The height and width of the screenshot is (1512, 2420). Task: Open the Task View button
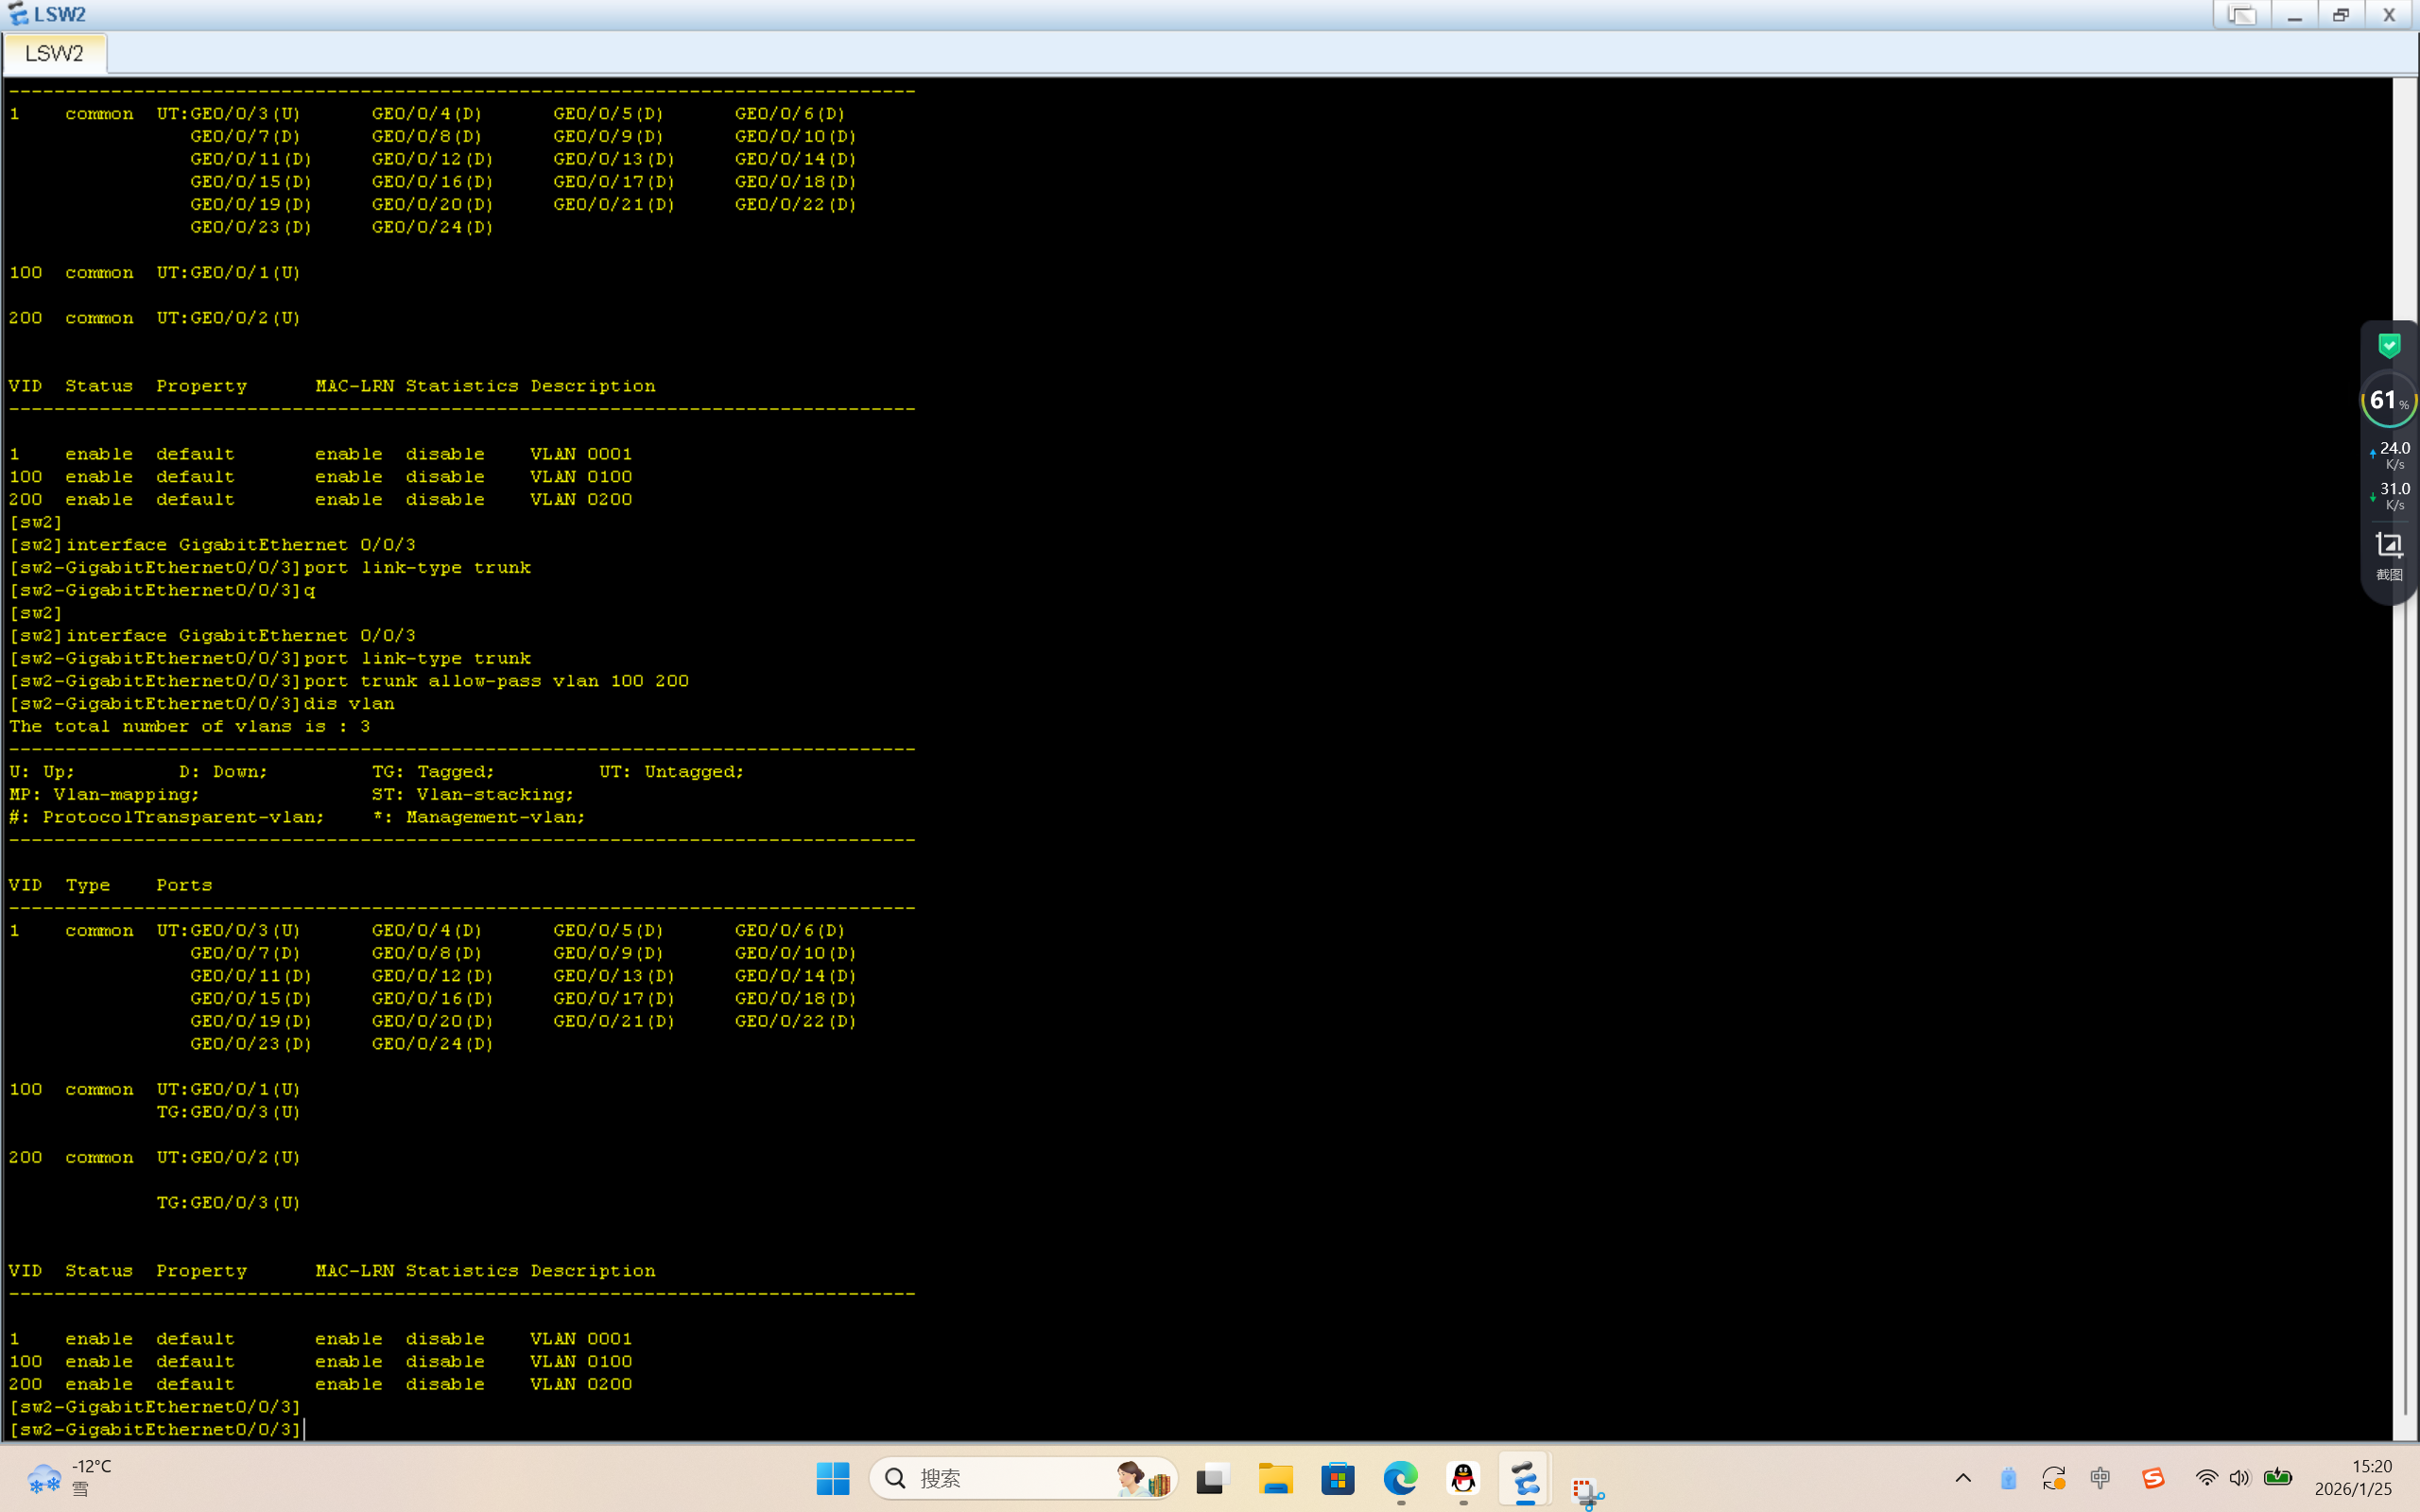pos(1212,1478)
